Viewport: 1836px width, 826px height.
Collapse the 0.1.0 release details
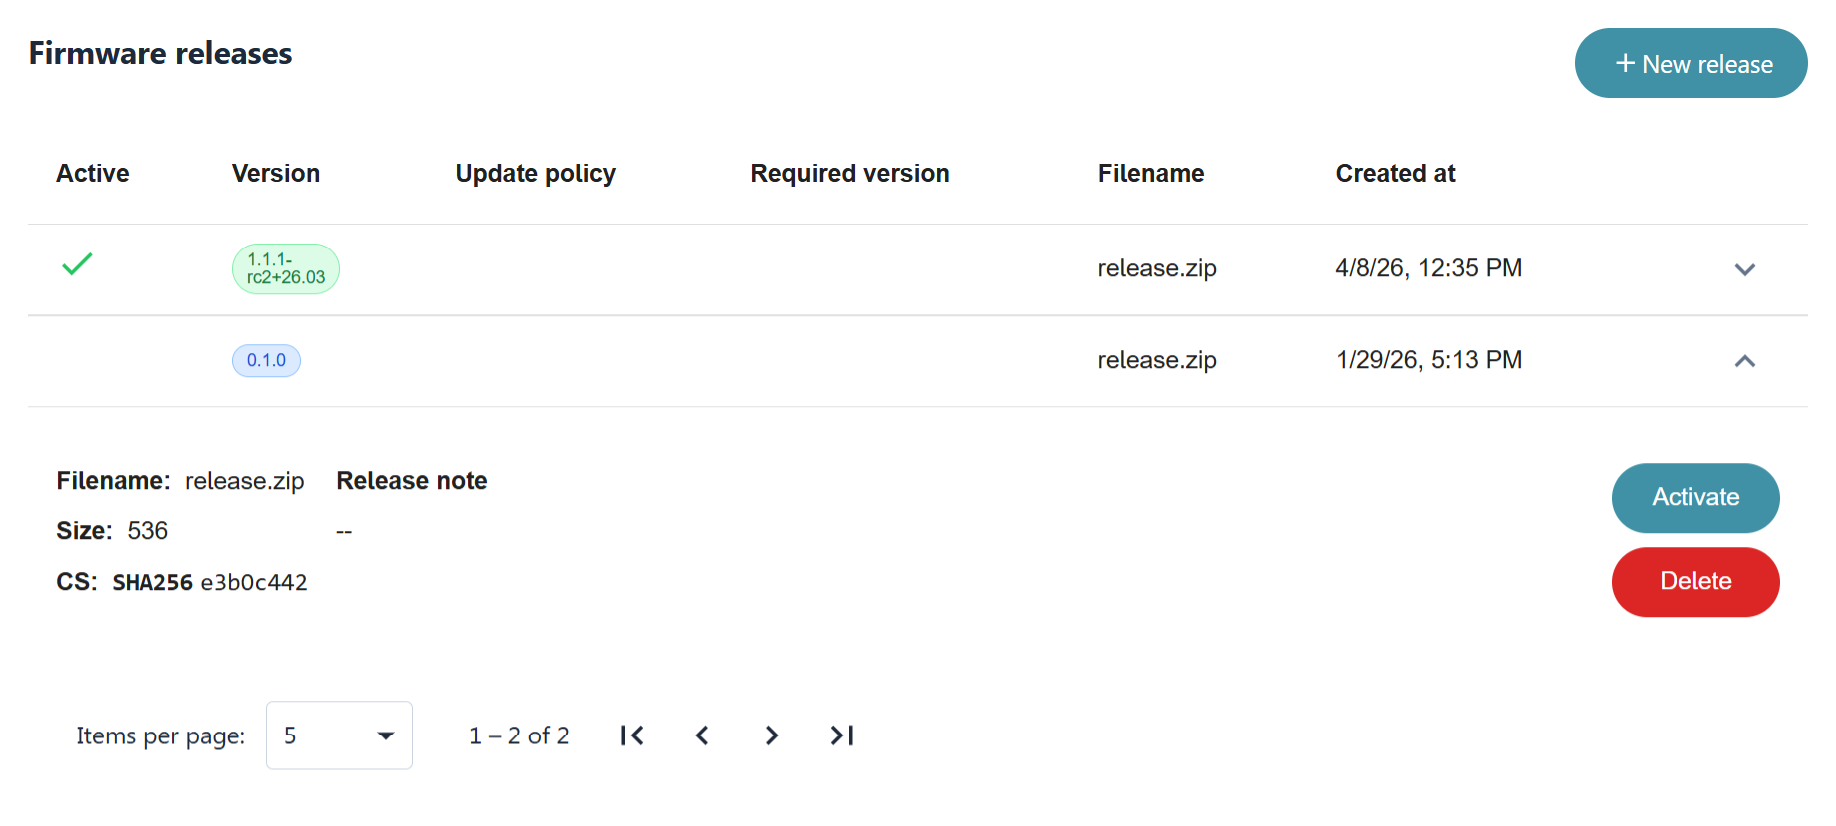1744,361
